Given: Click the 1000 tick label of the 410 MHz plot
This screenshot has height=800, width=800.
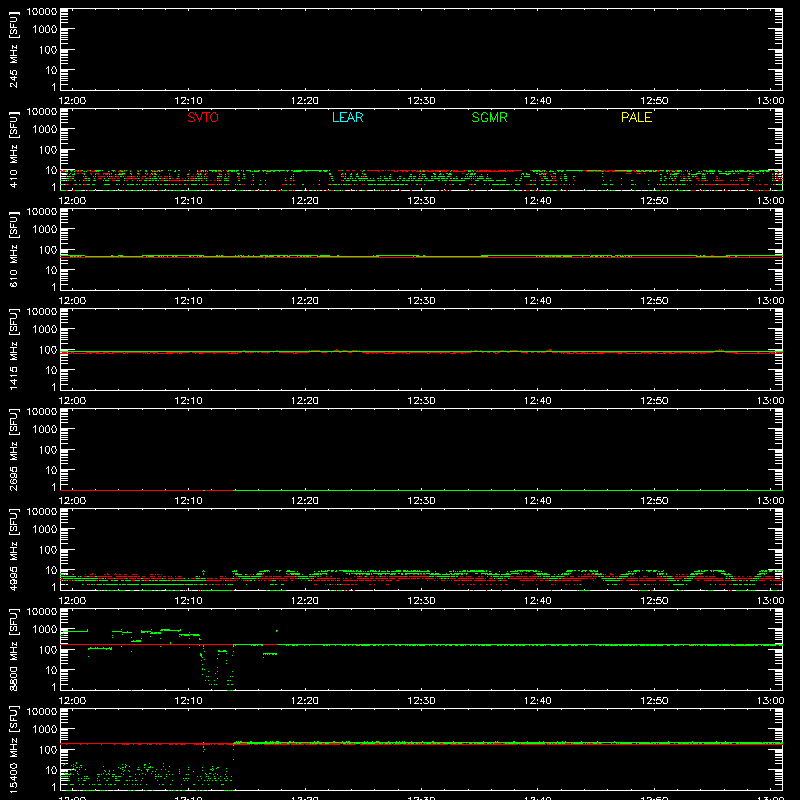Looking at the screenshot, I should coord(45,130).
